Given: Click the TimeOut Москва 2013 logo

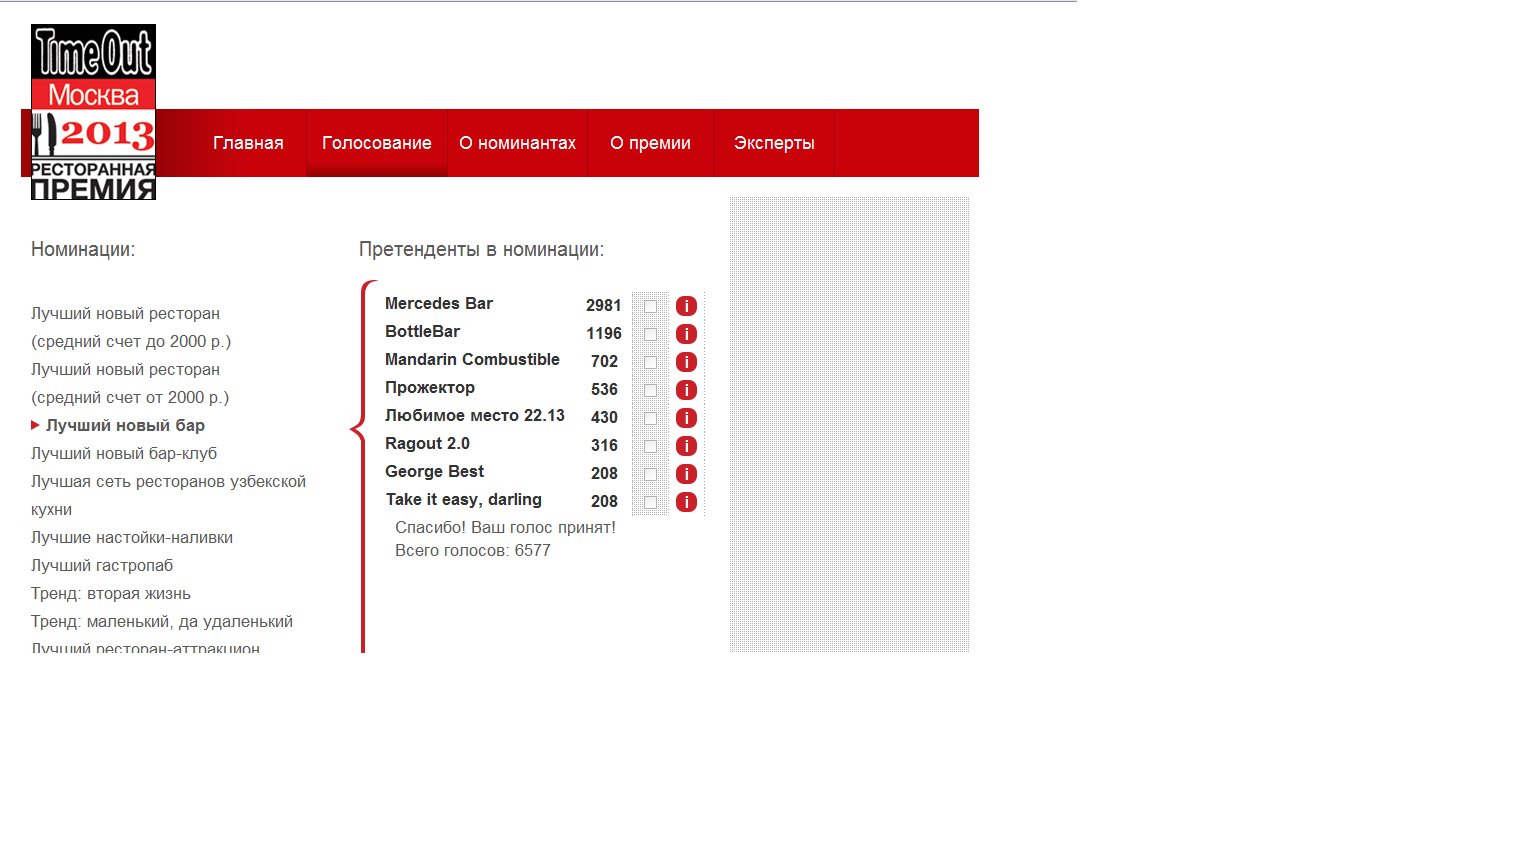Looking at the screenshot, I should point(93,112).
